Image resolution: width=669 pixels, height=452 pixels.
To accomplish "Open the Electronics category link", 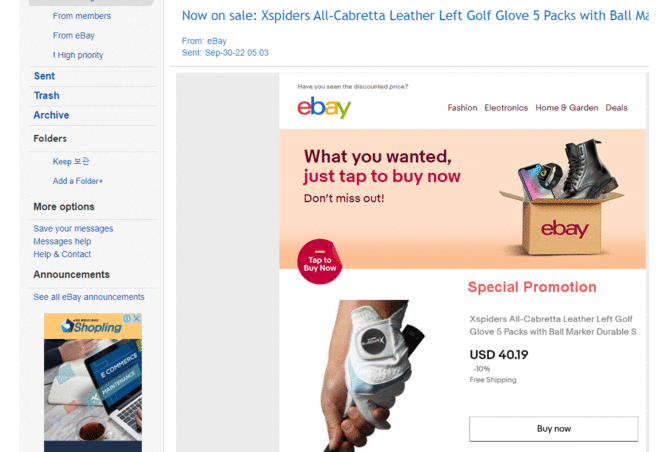I will (x=506, y=108).
